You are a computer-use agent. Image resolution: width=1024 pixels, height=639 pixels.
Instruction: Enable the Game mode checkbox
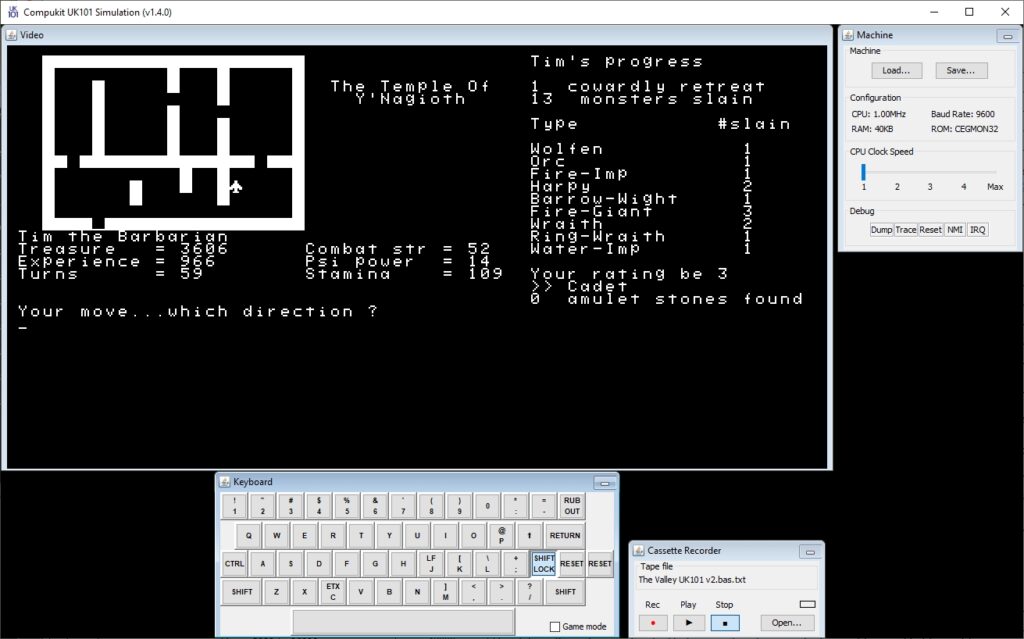(555, 627)
